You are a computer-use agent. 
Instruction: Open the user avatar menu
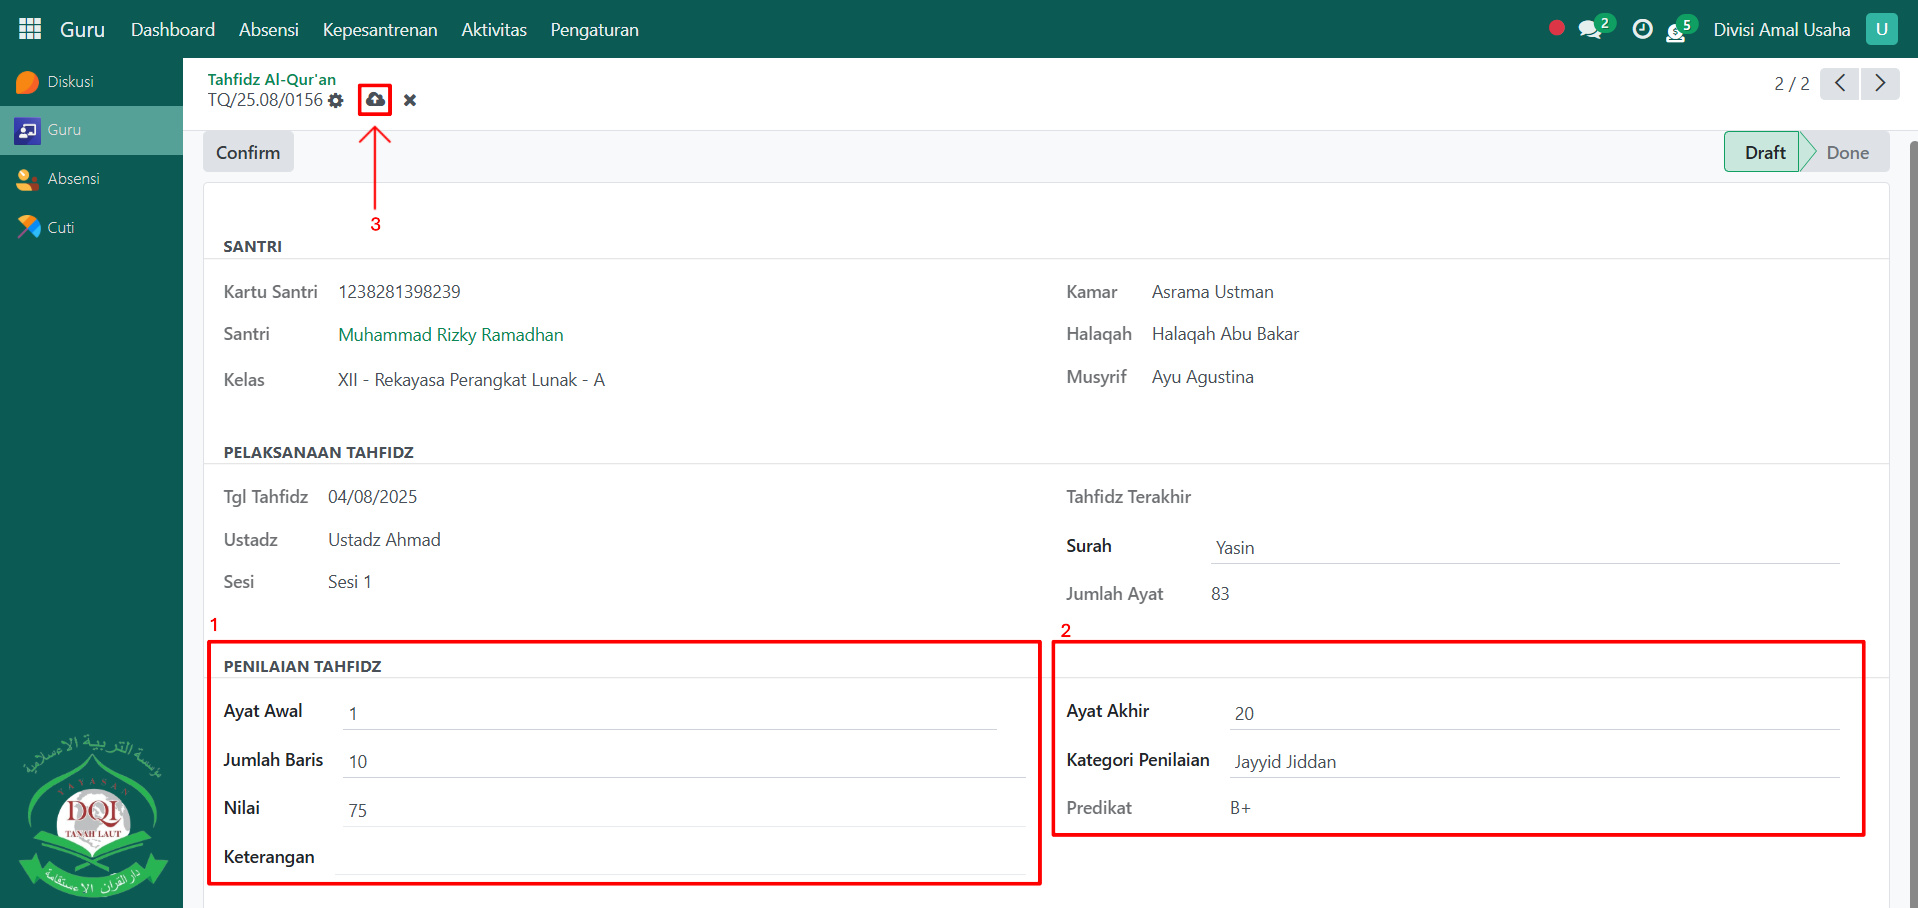(x=1881, y=29)
